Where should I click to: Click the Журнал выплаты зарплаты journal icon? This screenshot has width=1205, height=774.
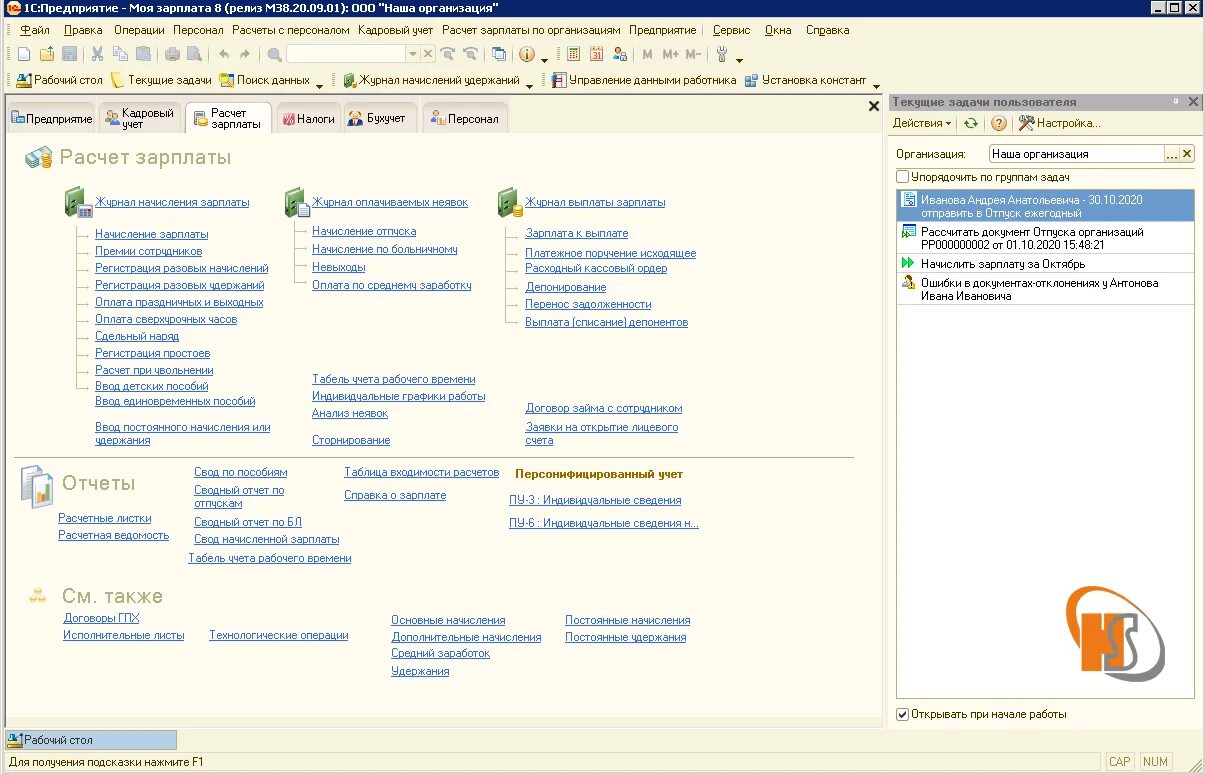click(x=511, y=202)
